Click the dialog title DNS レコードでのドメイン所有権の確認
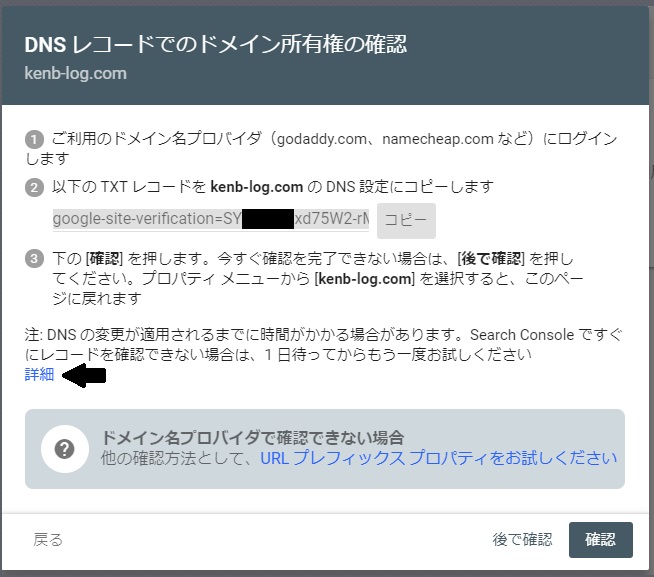Viewport: 654px width, 577px height. pos(216,44)
